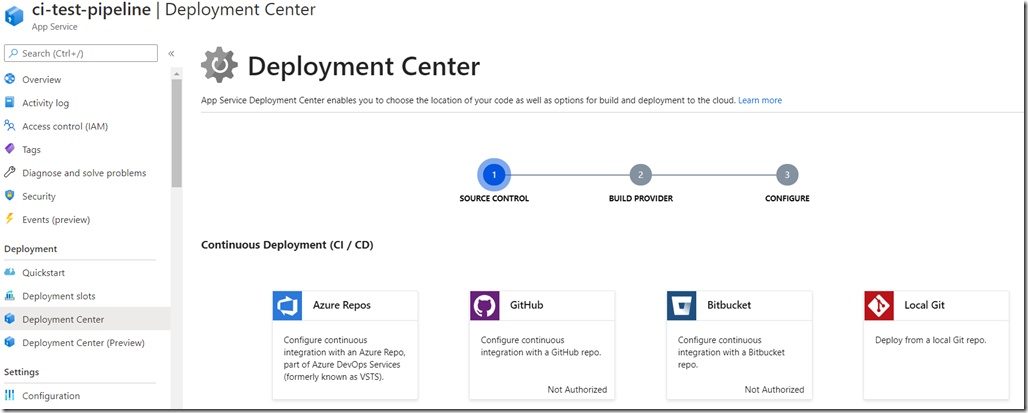
Task: Click the search magnifier icon in sidebar
Action: point(14,53)
